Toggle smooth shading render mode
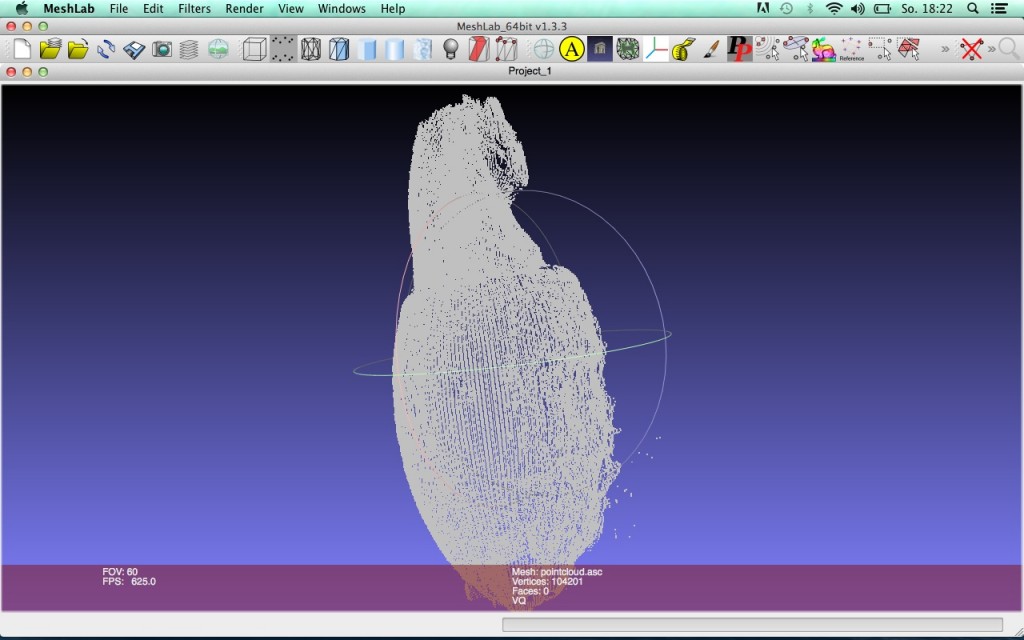This screenshot has height=640, width=1024. point(395,49)
